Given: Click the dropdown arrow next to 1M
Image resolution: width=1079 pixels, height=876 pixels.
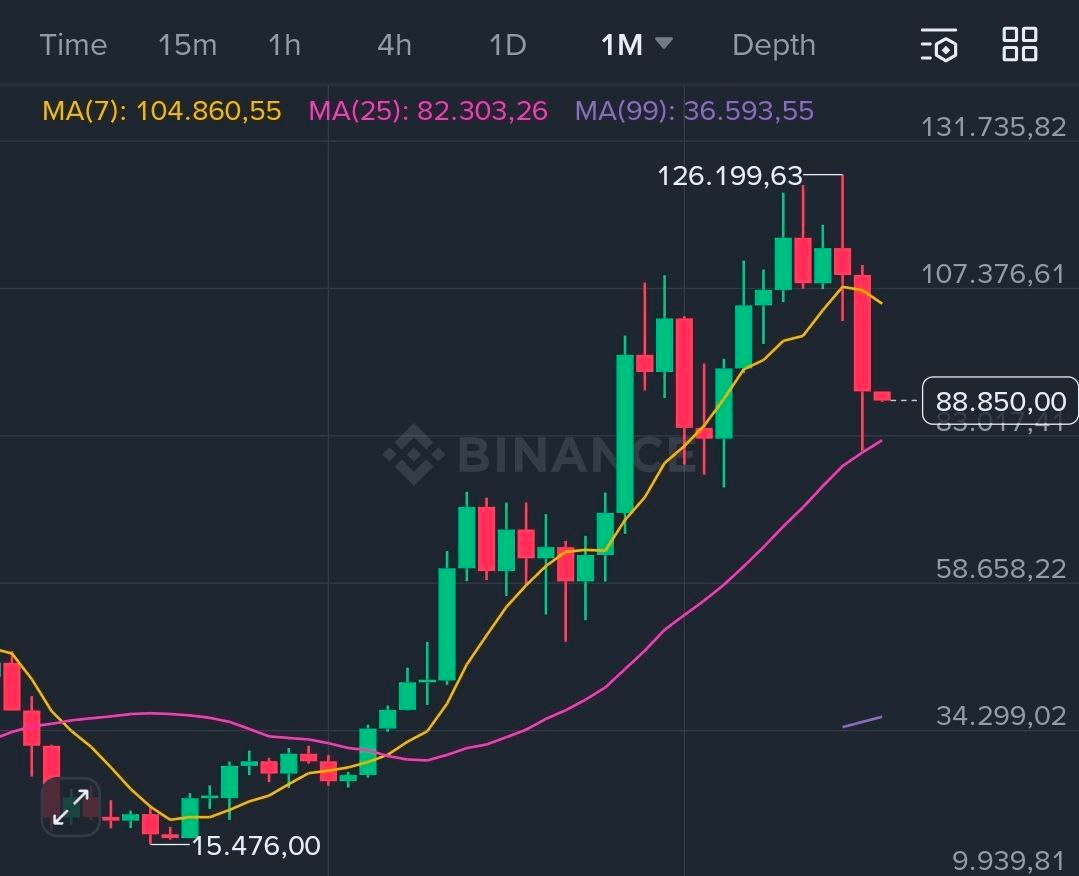Looking at the screenshot, I should pyautogui.click(x=665, y=45).
